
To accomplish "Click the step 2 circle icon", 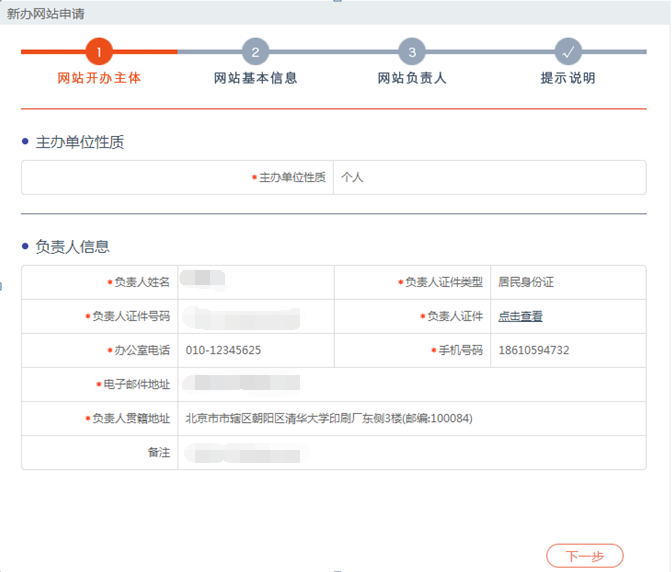I will (255, 52).
